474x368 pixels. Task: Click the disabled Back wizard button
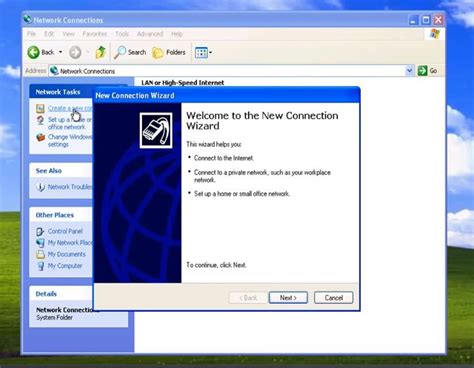[x=248, y=298]
